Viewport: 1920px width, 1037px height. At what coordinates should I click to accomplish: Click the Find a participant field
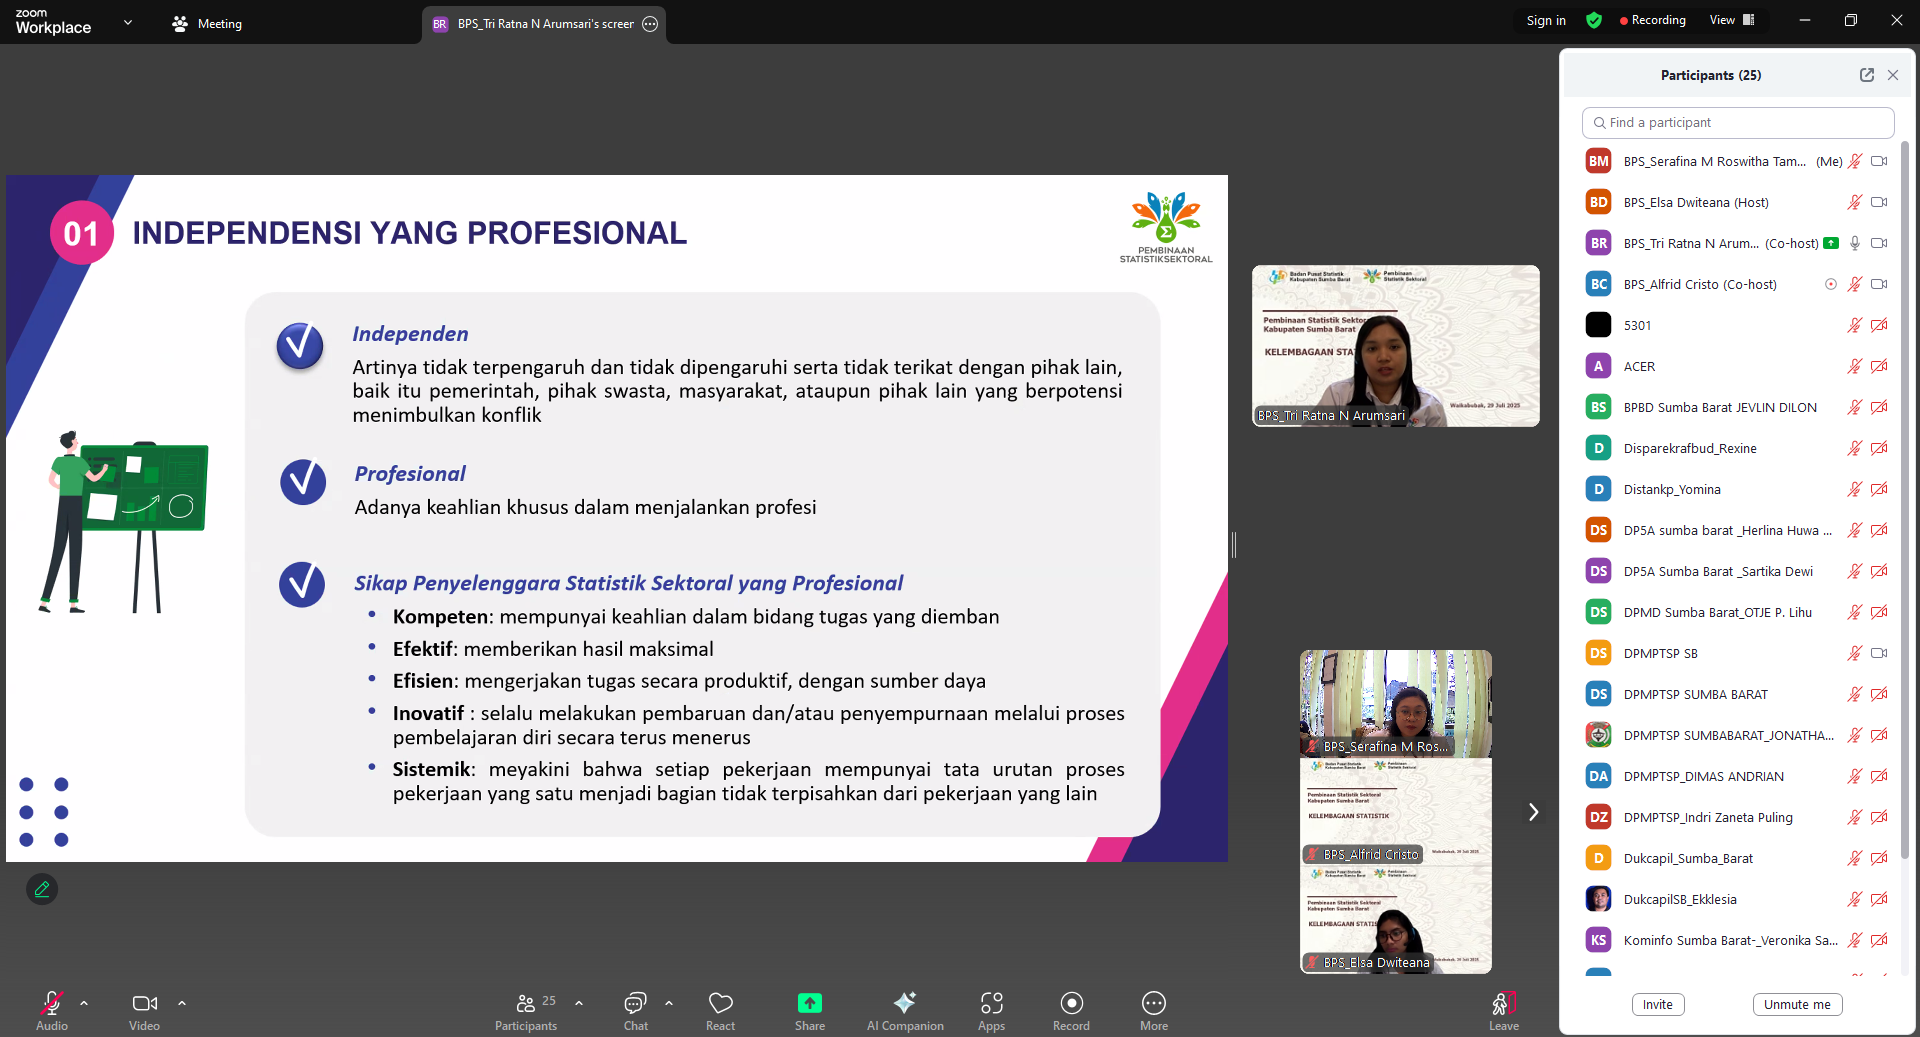tap(1738, 123)
